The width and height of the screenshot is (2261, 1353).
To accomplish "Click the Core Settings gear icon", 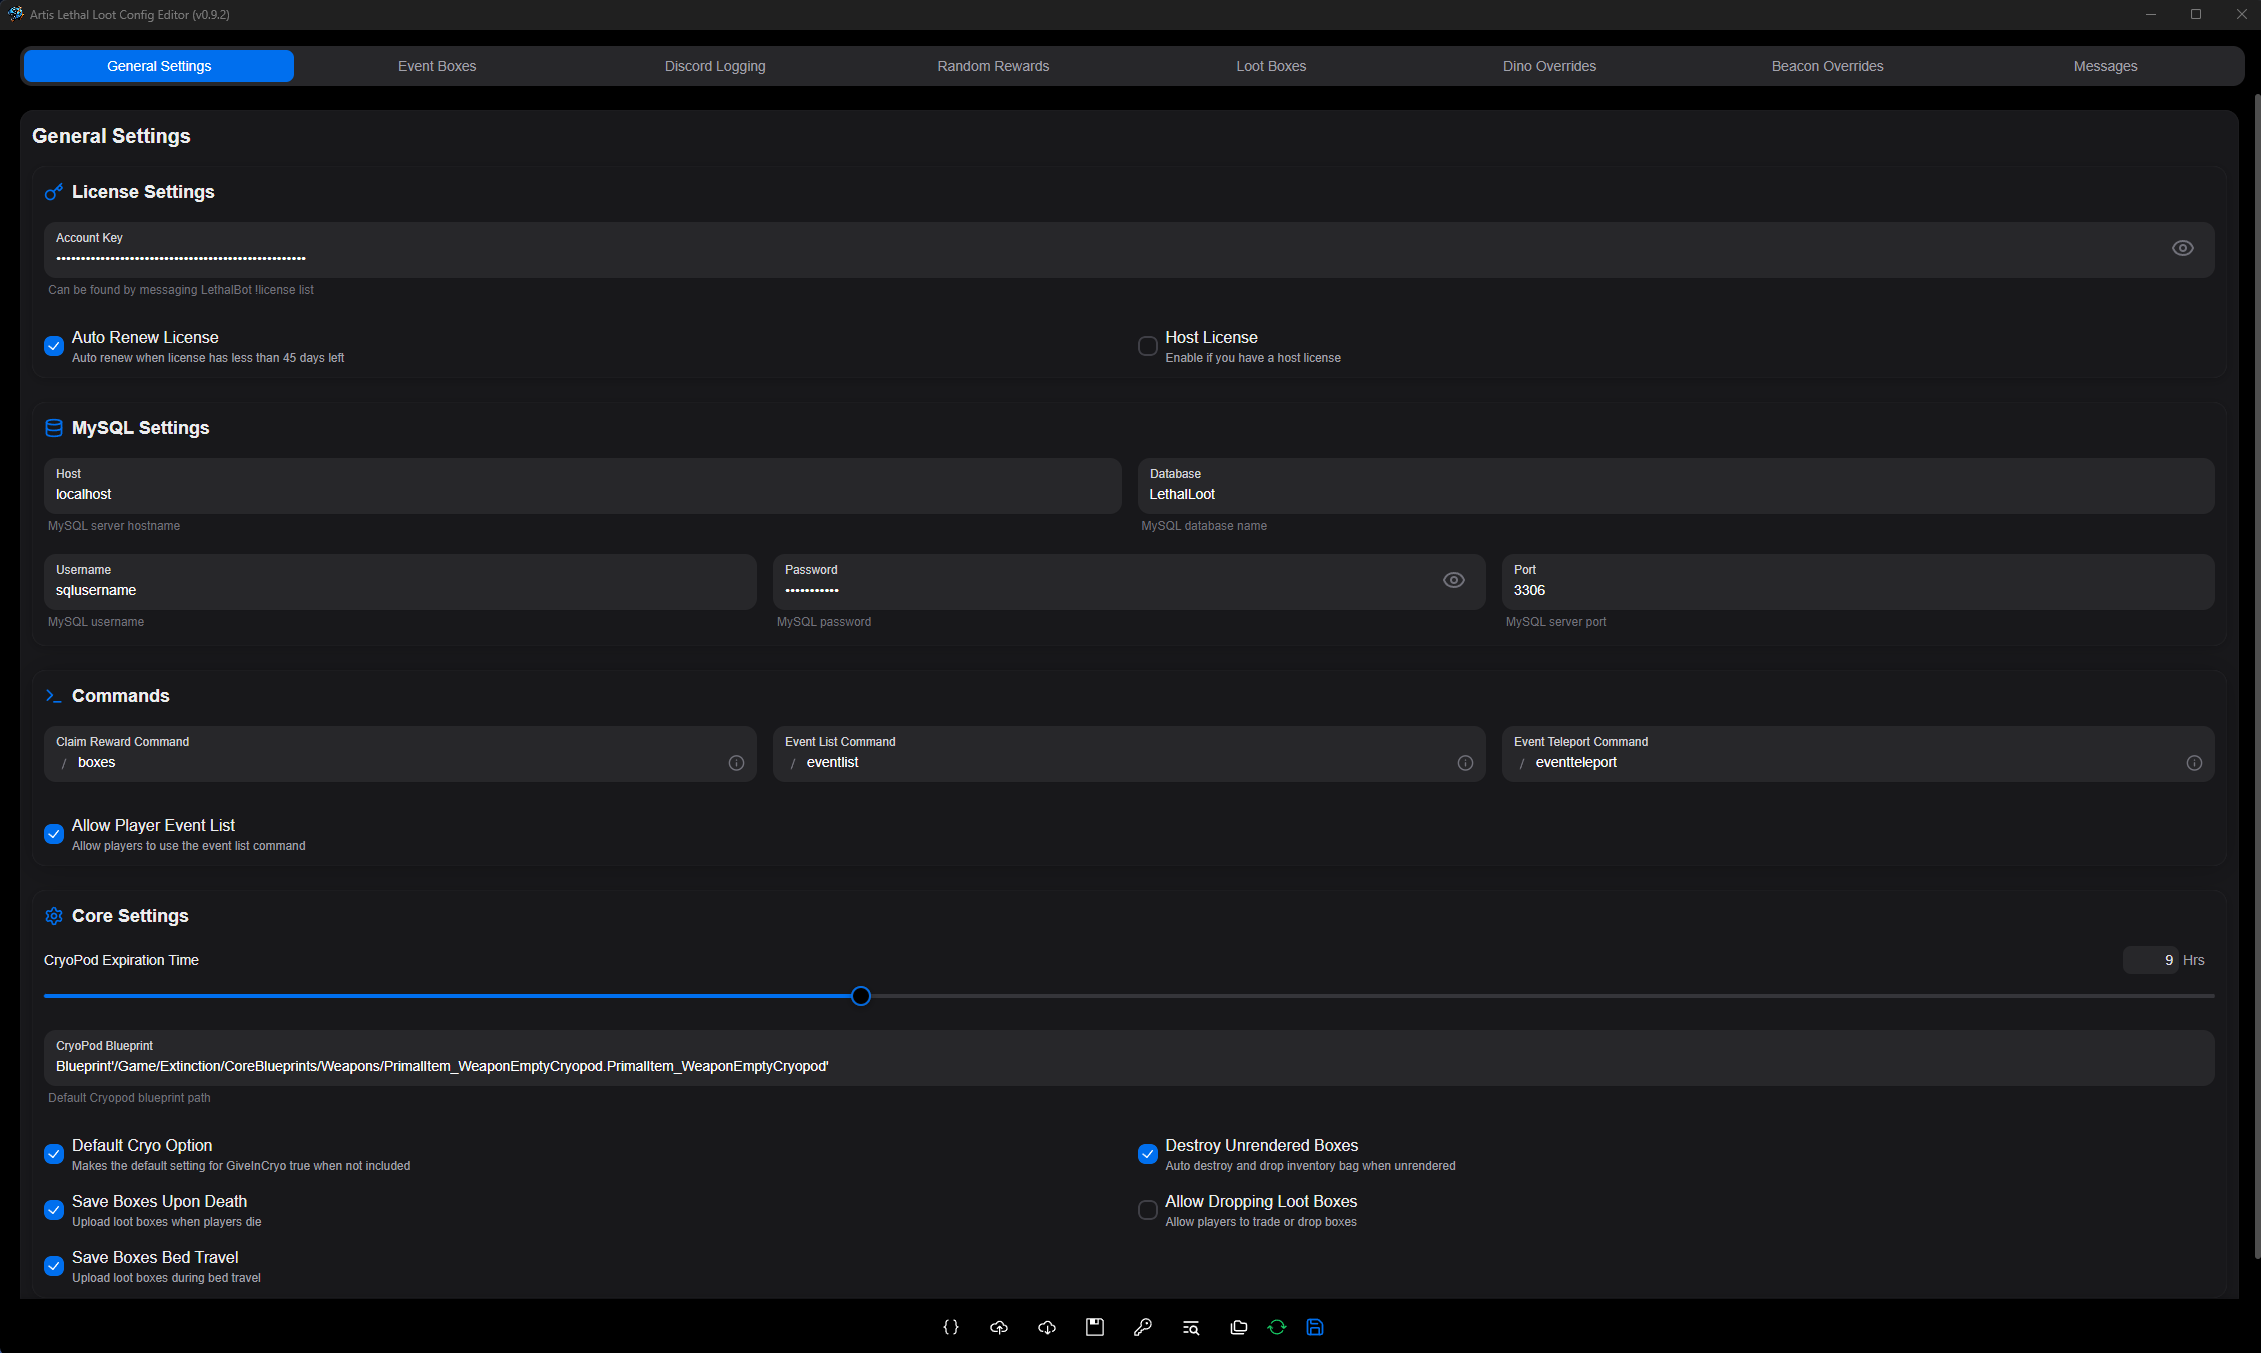I will click(54, 916).
